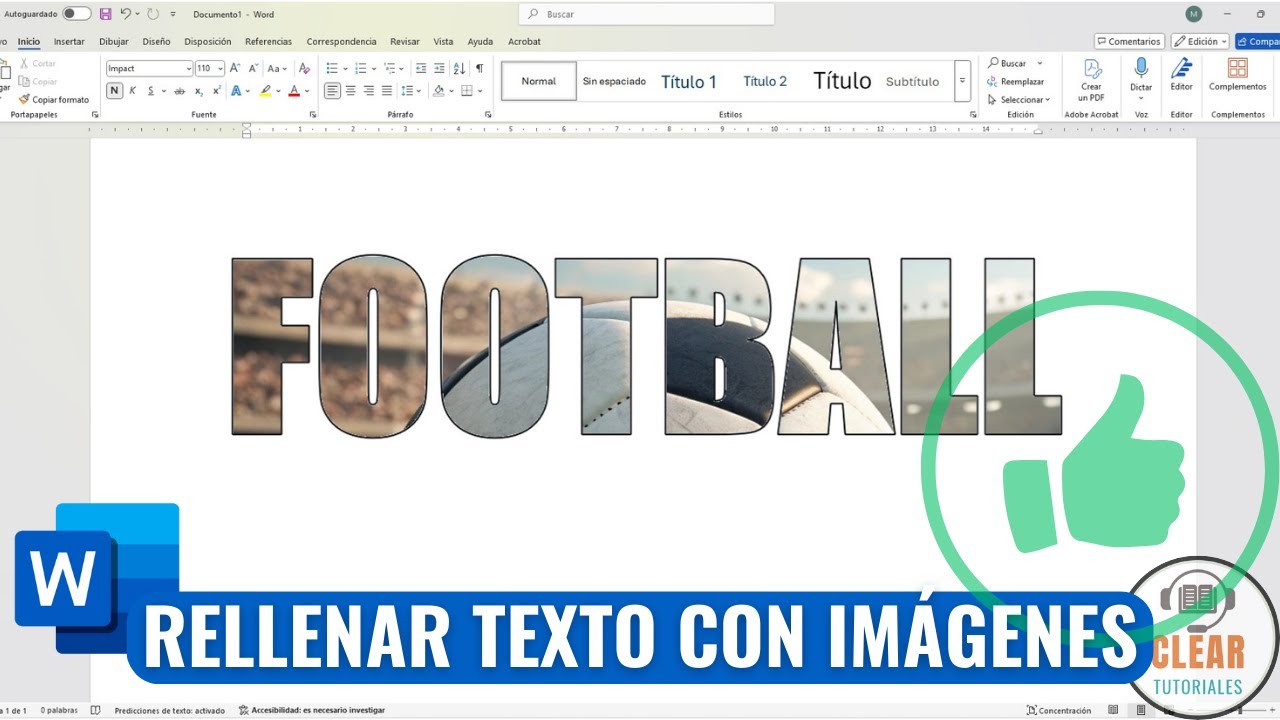
Task: Open the Seleccionar dropdown
Action: click(1019, 100)
